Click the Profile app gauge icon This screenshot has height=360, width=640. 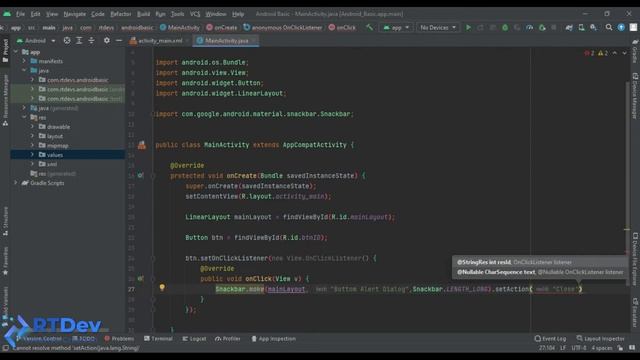coord(529,27)
